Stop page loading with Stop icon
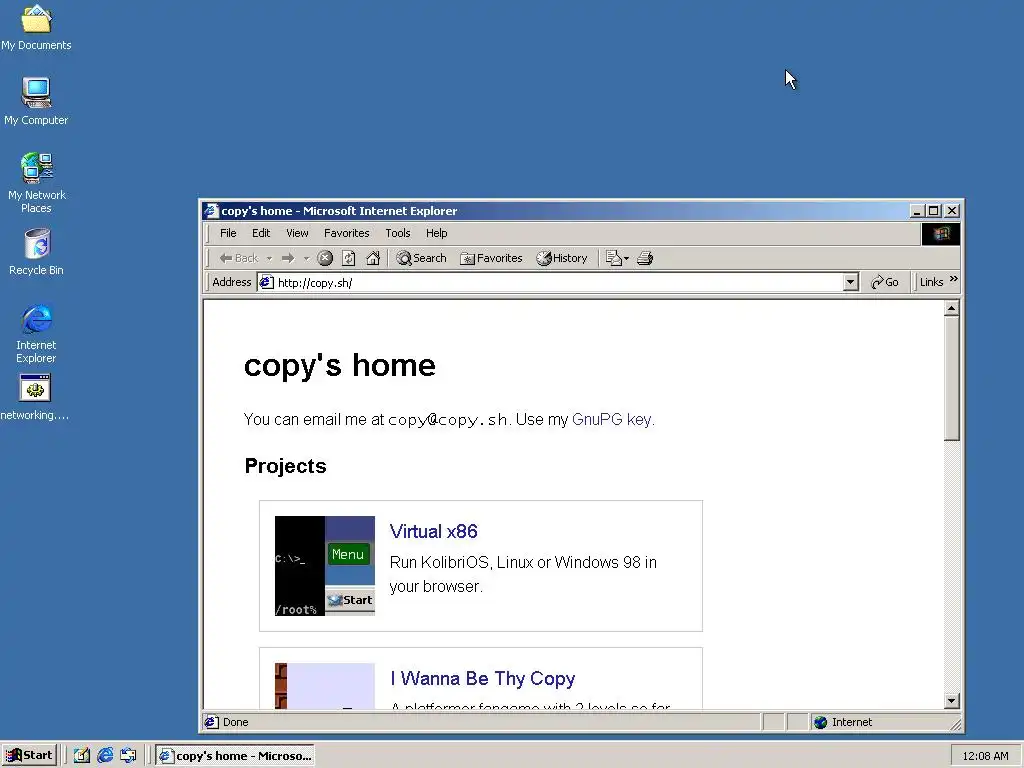Viewport: 1024px width, 768px height. [325, 258]
